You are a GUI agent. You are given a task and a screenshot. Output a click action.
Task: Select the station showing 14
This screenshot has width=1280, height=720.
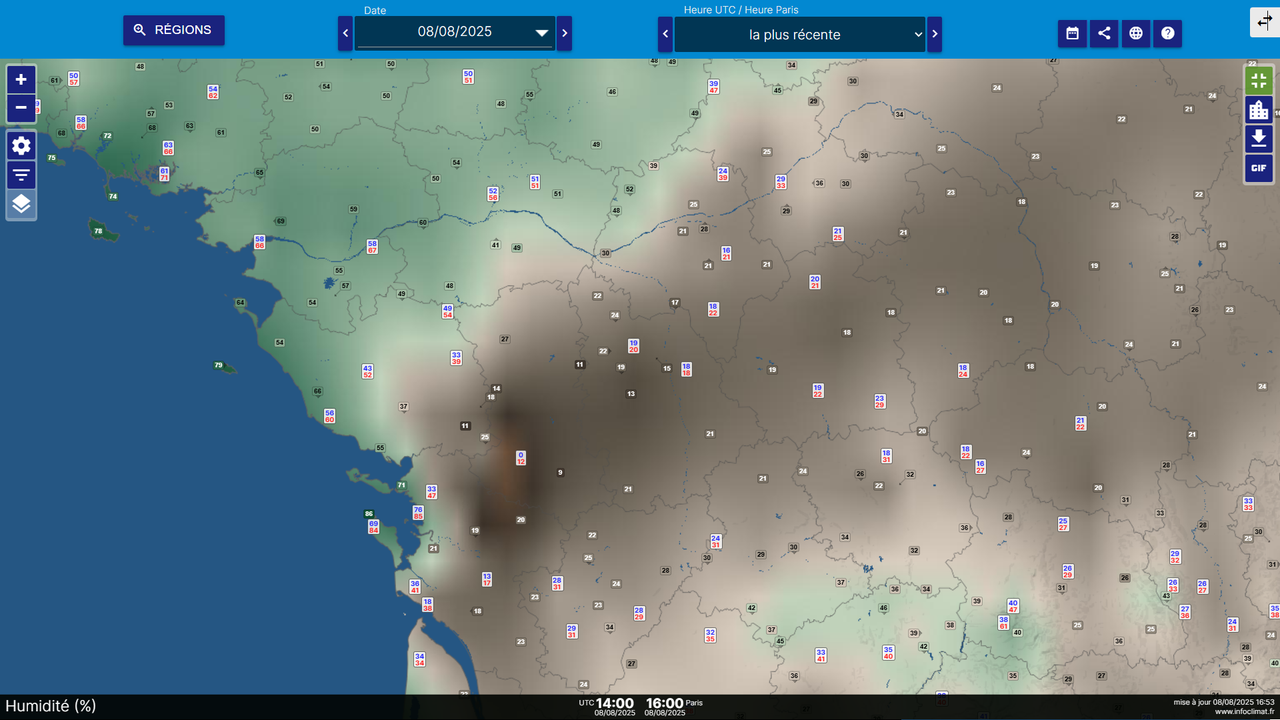[x=496, y=388]
